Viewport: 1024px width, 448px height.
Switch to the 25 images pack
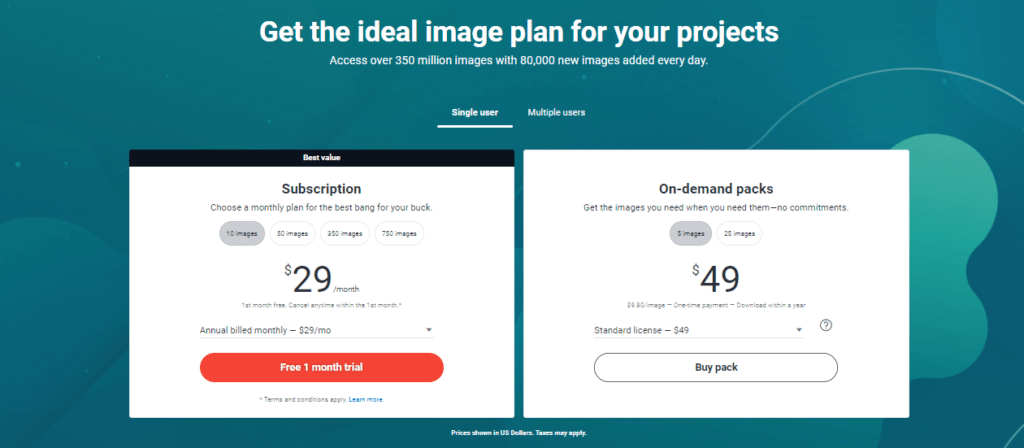click(x=740, y=233)
